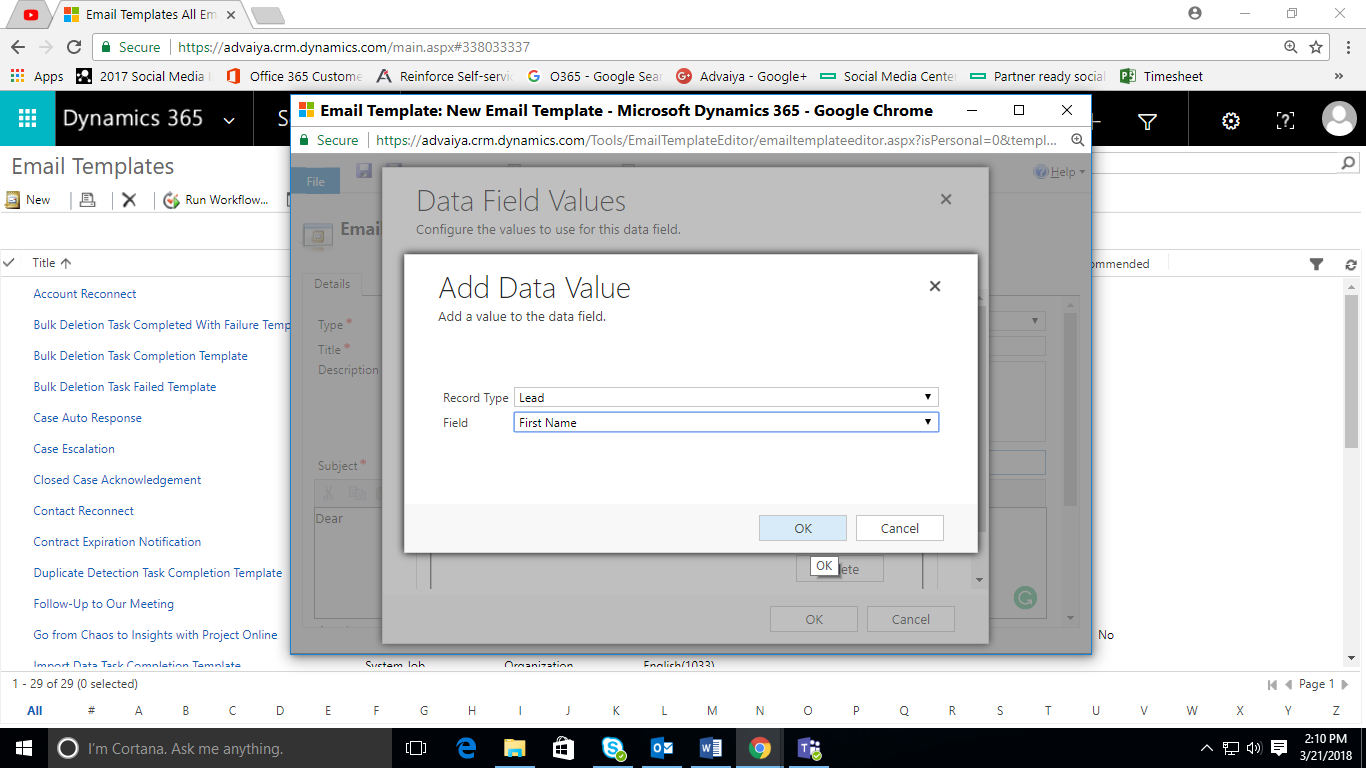Image resolution: width=1366 pixels, height=768 pixels.
Task: Click the delete X icon in toolbar
Action: pyautogui.click(x=129, y=200)
